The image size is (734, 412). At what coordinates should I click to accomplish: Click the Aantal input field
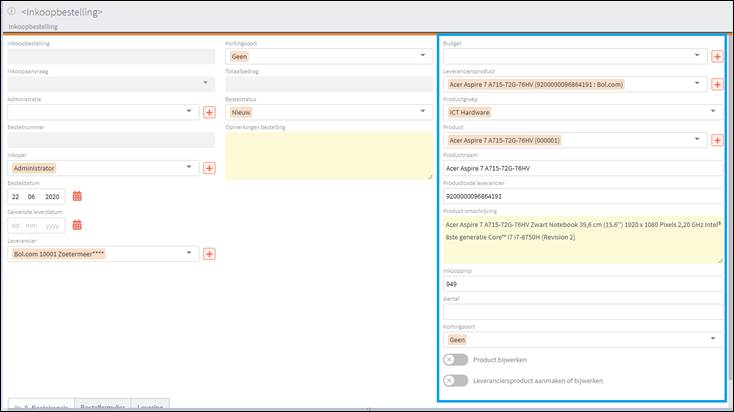pyautogui.click(x=582, y=312)
